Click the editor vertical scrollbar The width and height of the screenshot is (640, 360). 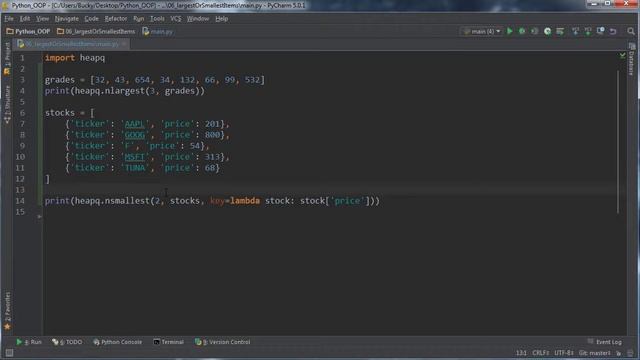pos(618,141)
